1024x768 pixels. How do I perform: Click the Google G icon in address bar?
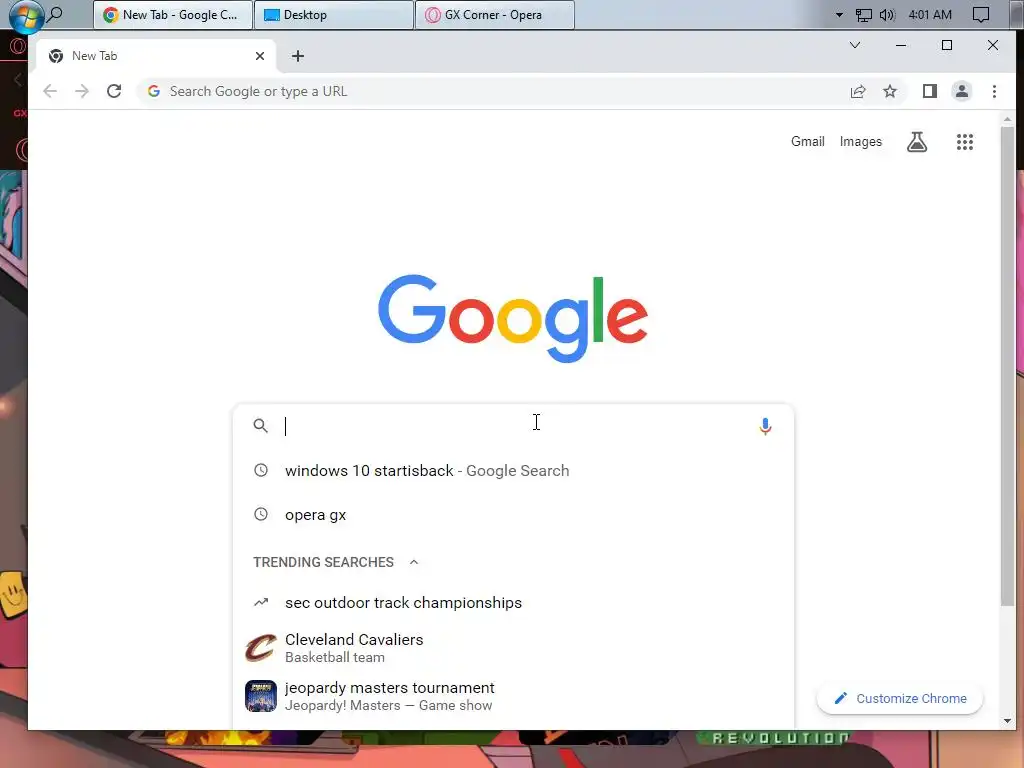(154, 91)
